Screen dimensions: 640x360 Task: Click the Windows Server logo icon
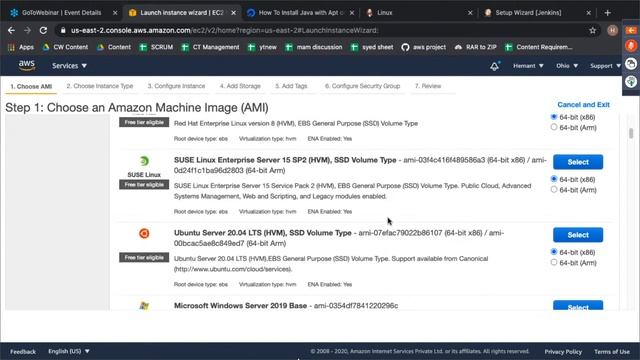144,305
